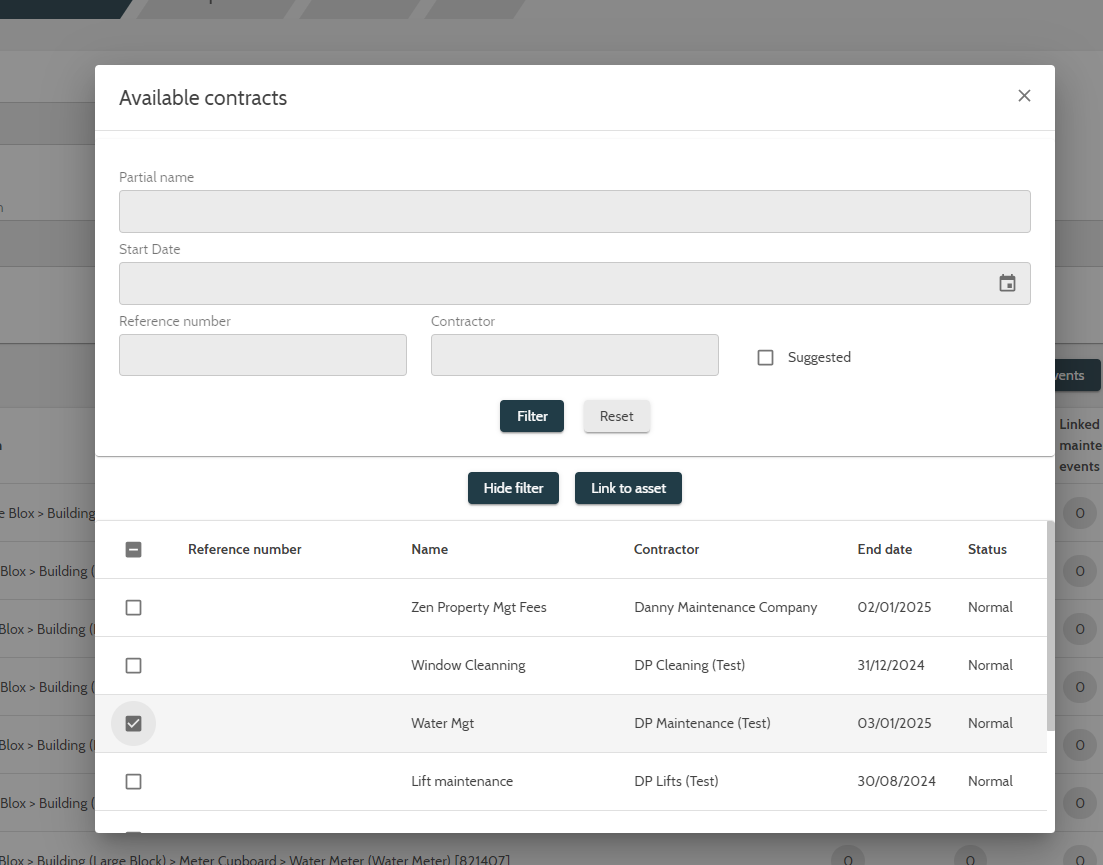Image resolution: width=1103 pixels, height=865 pixels.
Task: Sort contracts by the End date column
Action: (x=884, y=549)
